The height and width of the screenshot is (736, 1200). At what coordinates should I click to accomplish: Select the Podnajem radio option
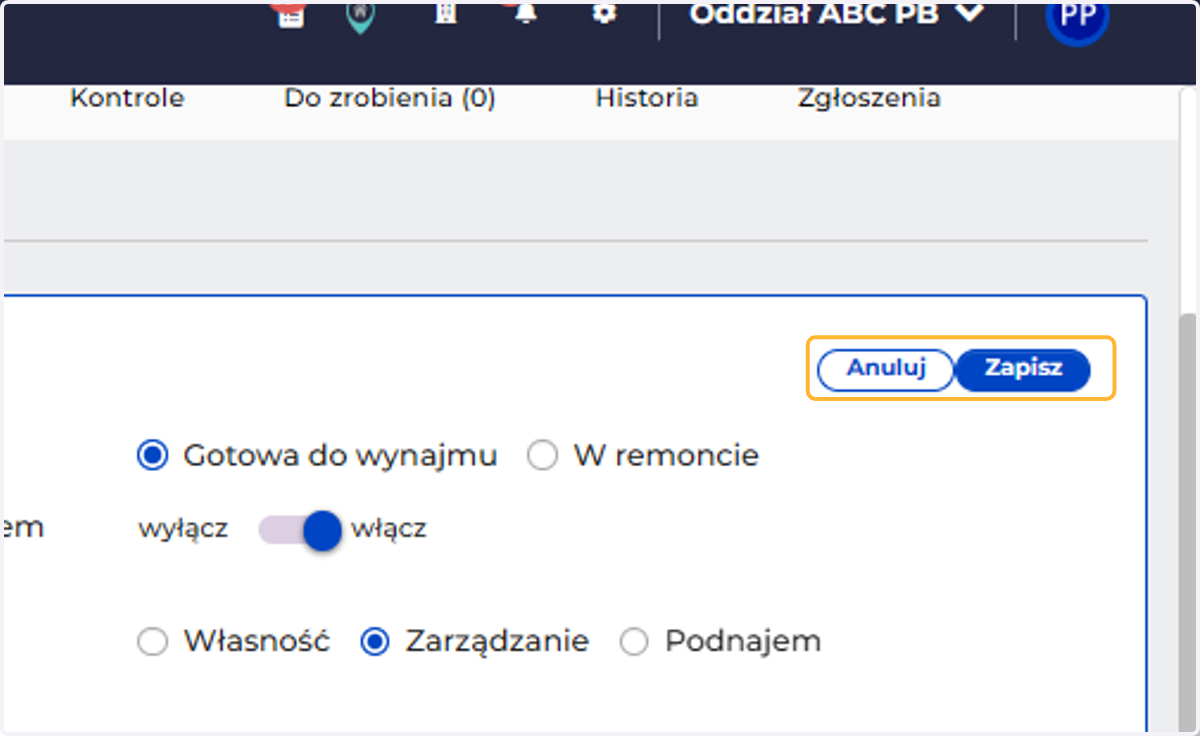pos(634,641)
